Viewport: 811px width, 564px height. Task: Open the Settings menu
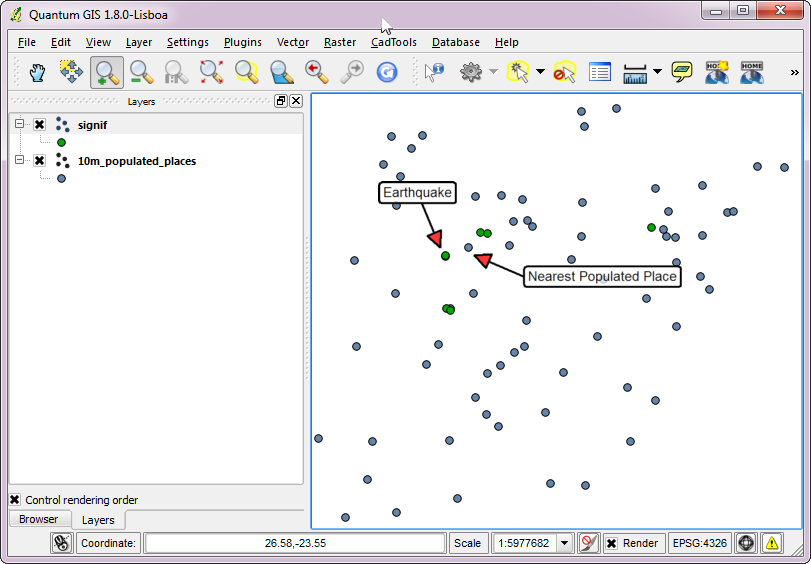coord(187,42)
